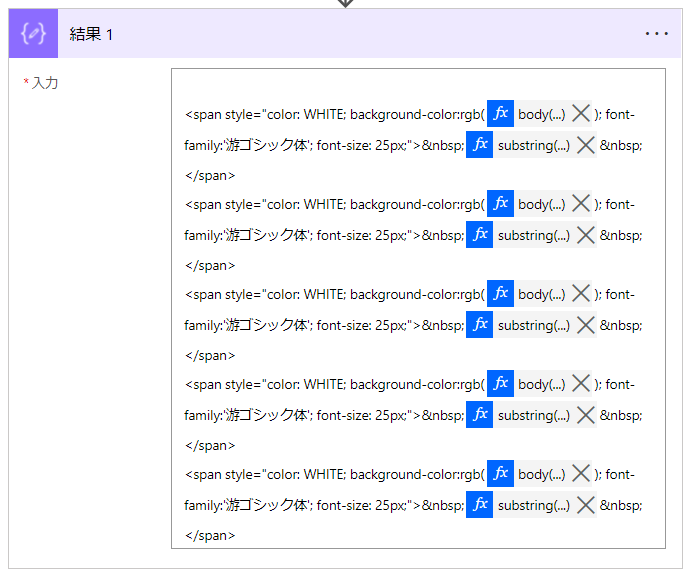Click the fx icon of second substring(...) token

coord(480,235)
